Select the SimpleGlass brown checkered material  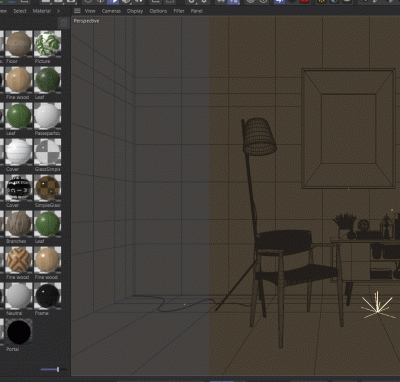tap(47, 188)
